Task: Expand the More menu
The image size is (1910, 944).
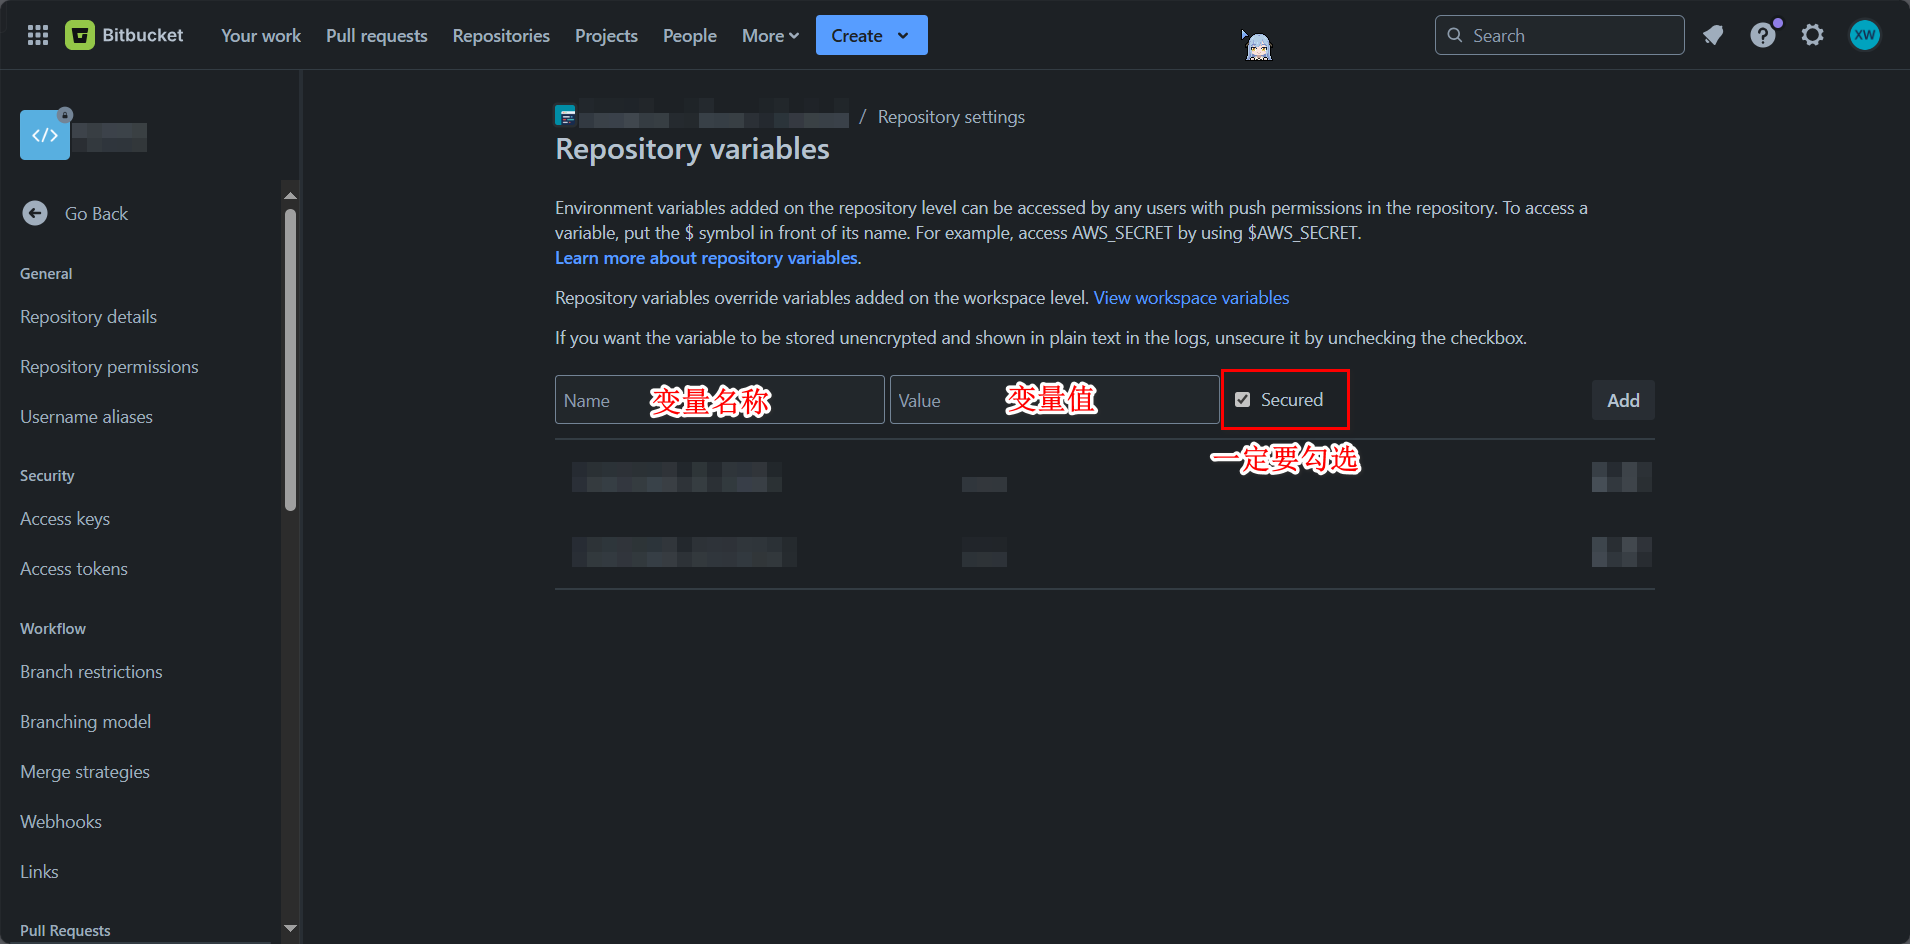Action: 770,35
